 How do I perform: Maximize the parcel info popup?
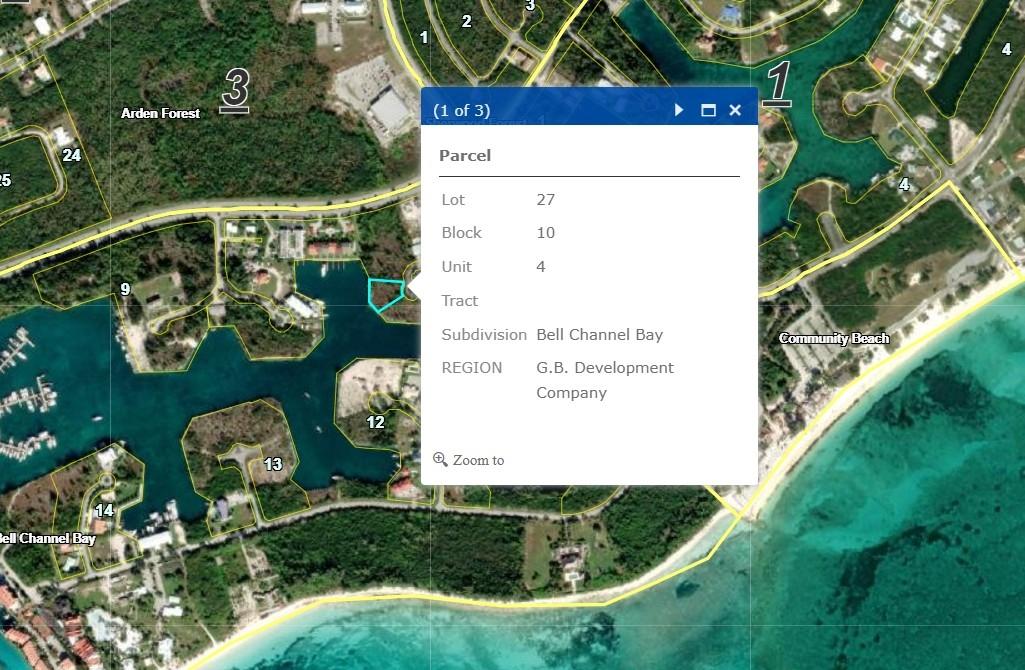point(708,110)
